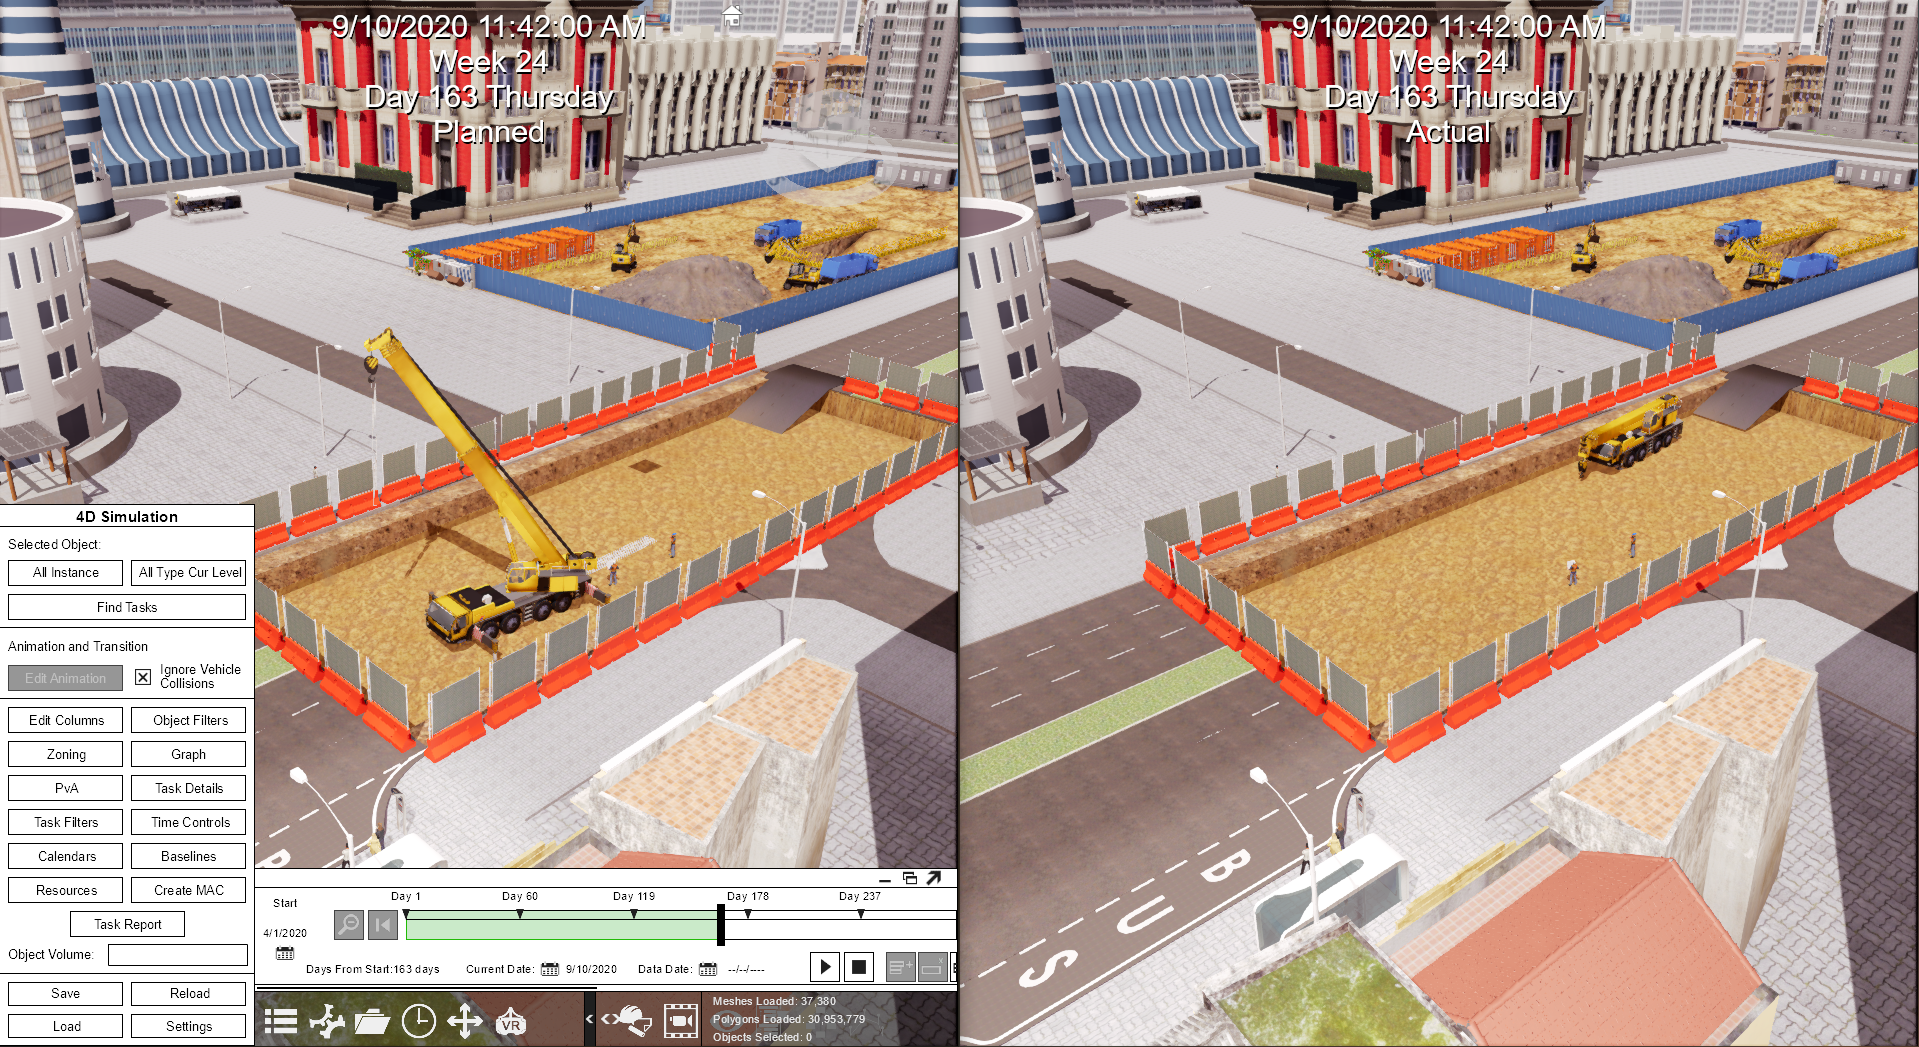The image size is (1919, 1047).
Task: Collapse the bottom toolbar with left chevron
Action: pyautogui.click(x=590, y=1019)
